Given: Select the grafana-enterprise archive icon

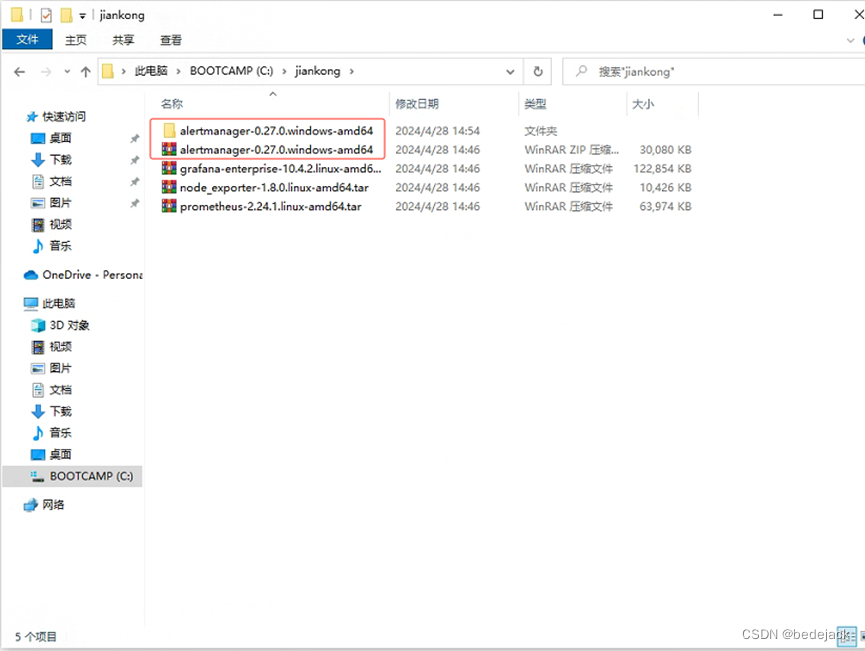Looking at the screenshot, I should [169, 168].
